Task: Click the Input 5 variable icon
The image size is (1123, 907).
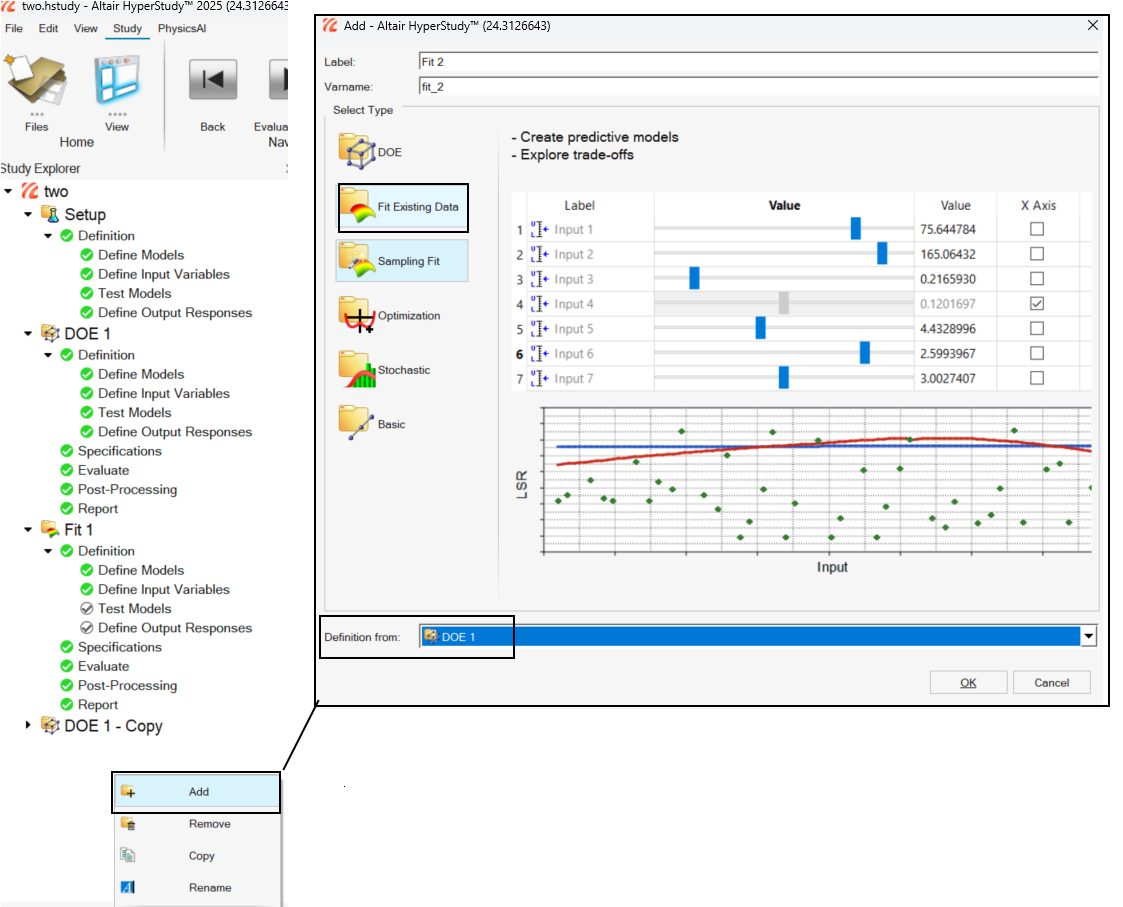Action: (x=539, y=329)
